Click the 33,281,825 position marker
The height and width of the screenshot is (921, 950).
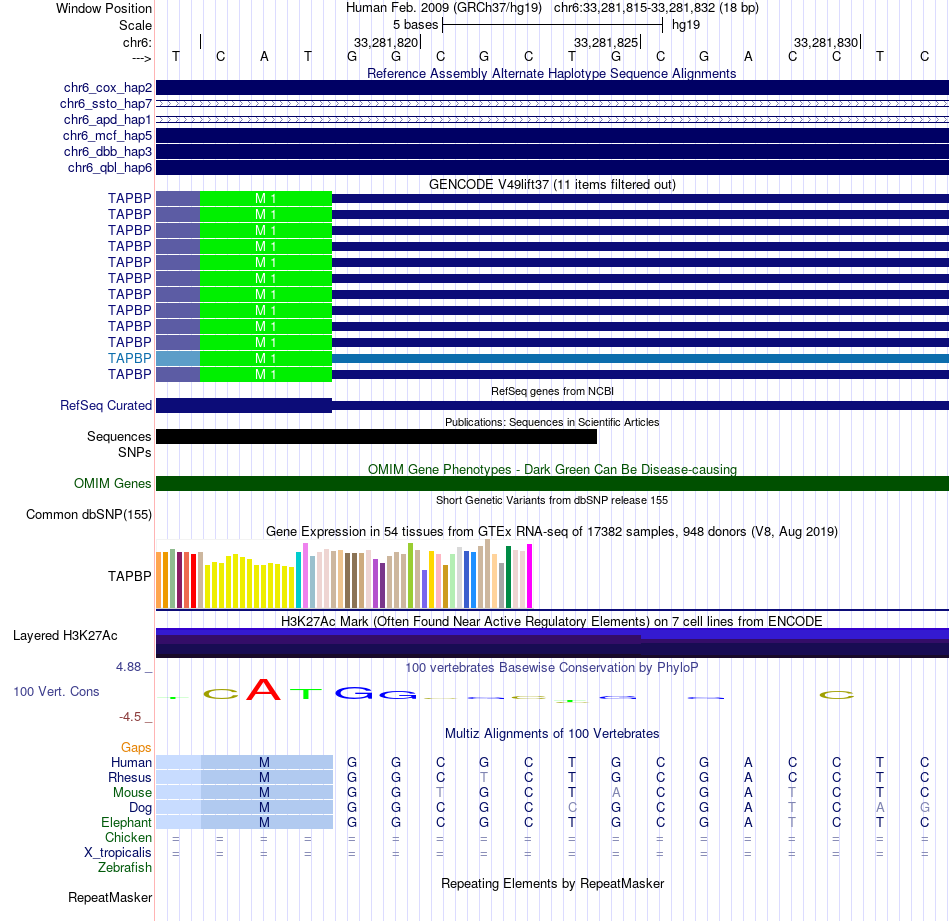click(607, 42)
